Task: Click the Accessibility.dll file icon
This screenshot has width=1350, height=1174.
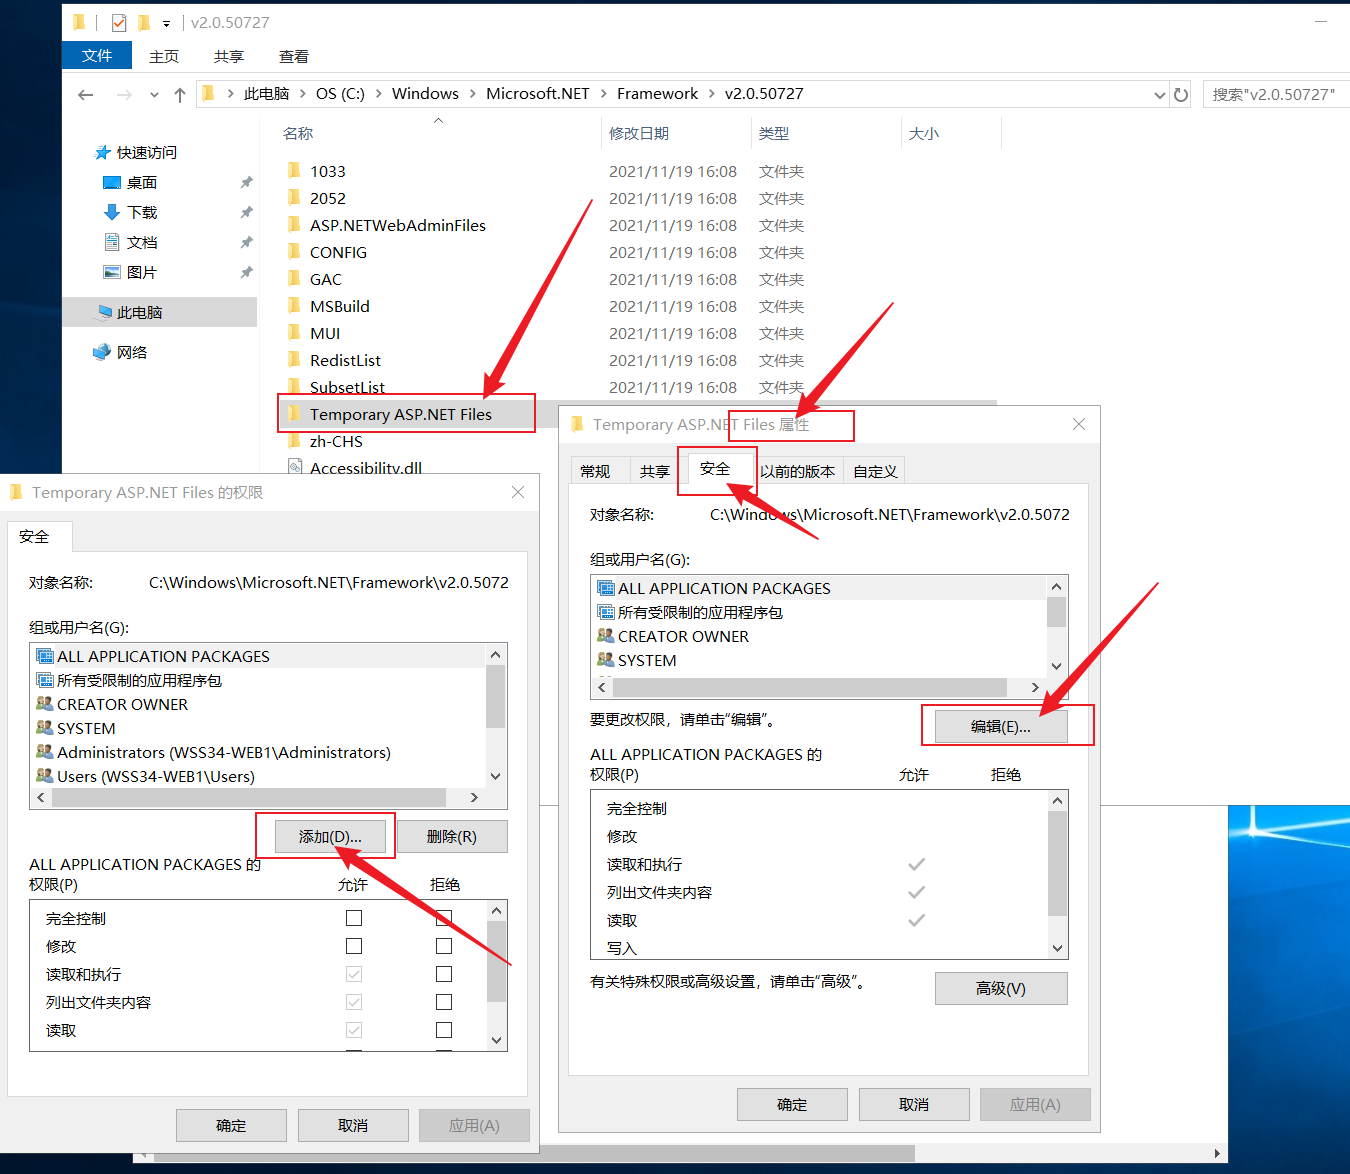Action: [295, 467]
